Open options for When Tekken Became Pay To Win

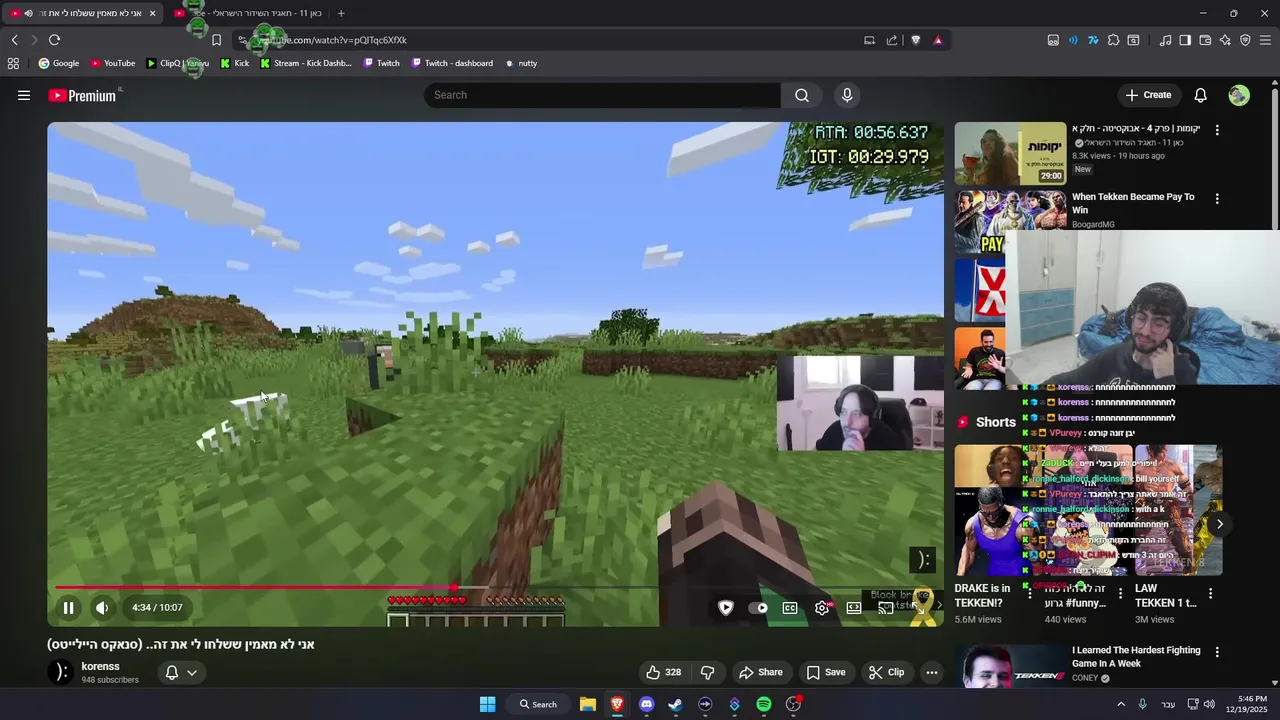coord(1217,199)
